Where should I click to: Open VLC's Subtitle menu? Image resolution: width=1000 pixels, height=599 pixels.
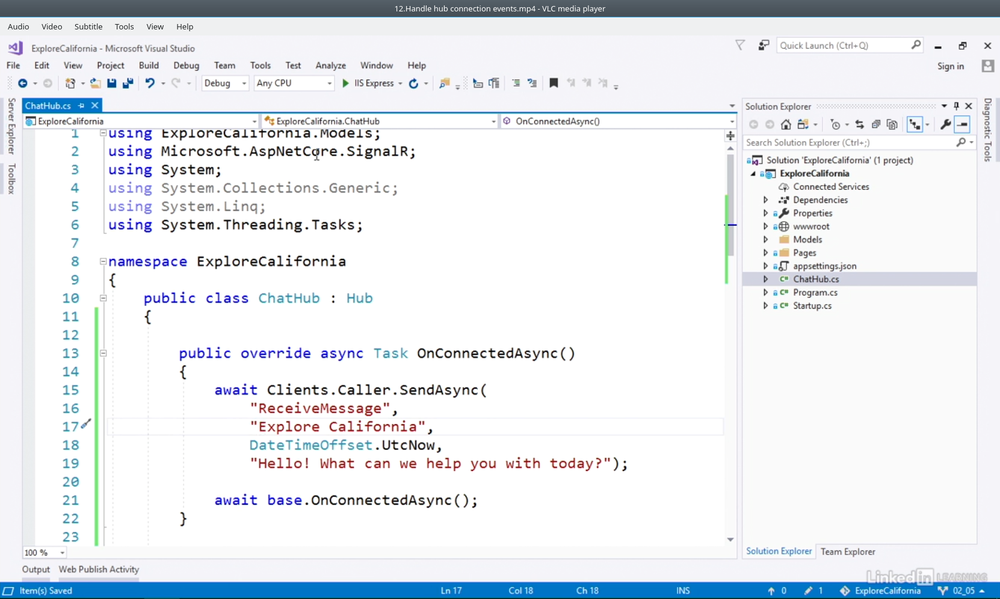[88, 27]
